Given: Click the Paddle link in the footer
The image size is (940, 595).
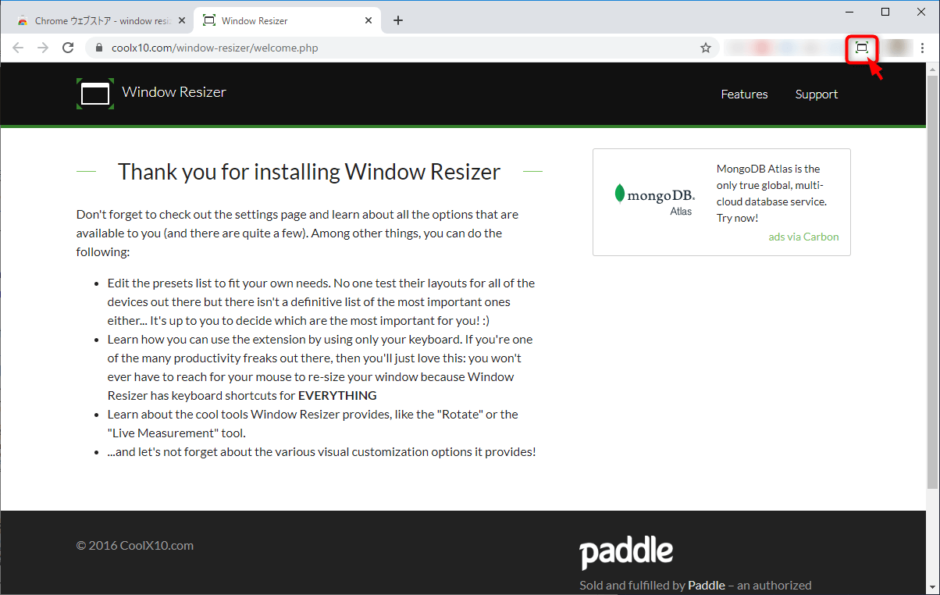Looking at the screenshot, I should point(706,584).
